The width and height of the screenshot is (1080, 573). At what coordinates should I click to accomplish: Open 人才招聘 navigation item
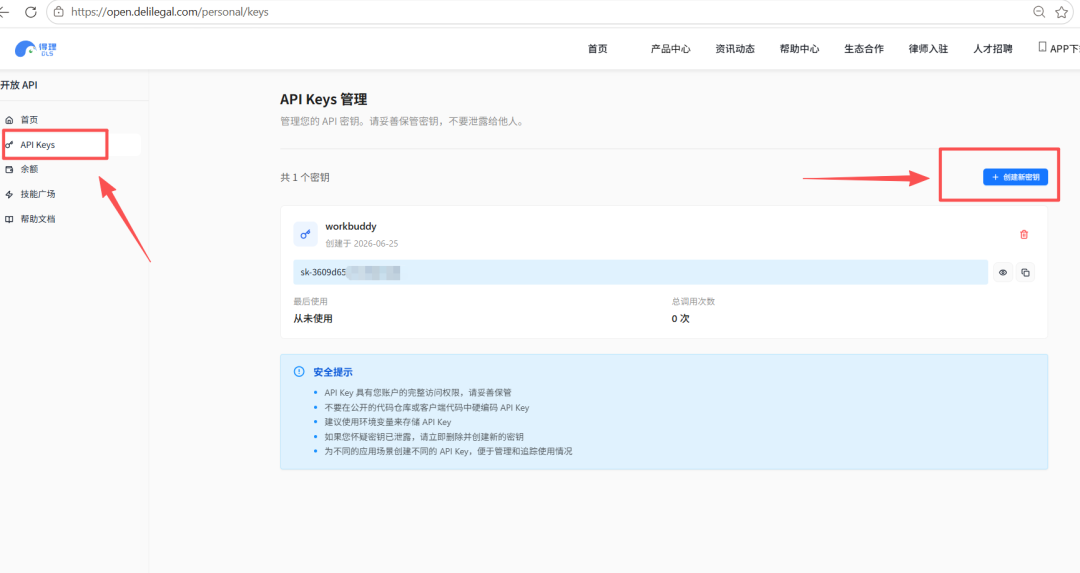(x=993, y=49)
